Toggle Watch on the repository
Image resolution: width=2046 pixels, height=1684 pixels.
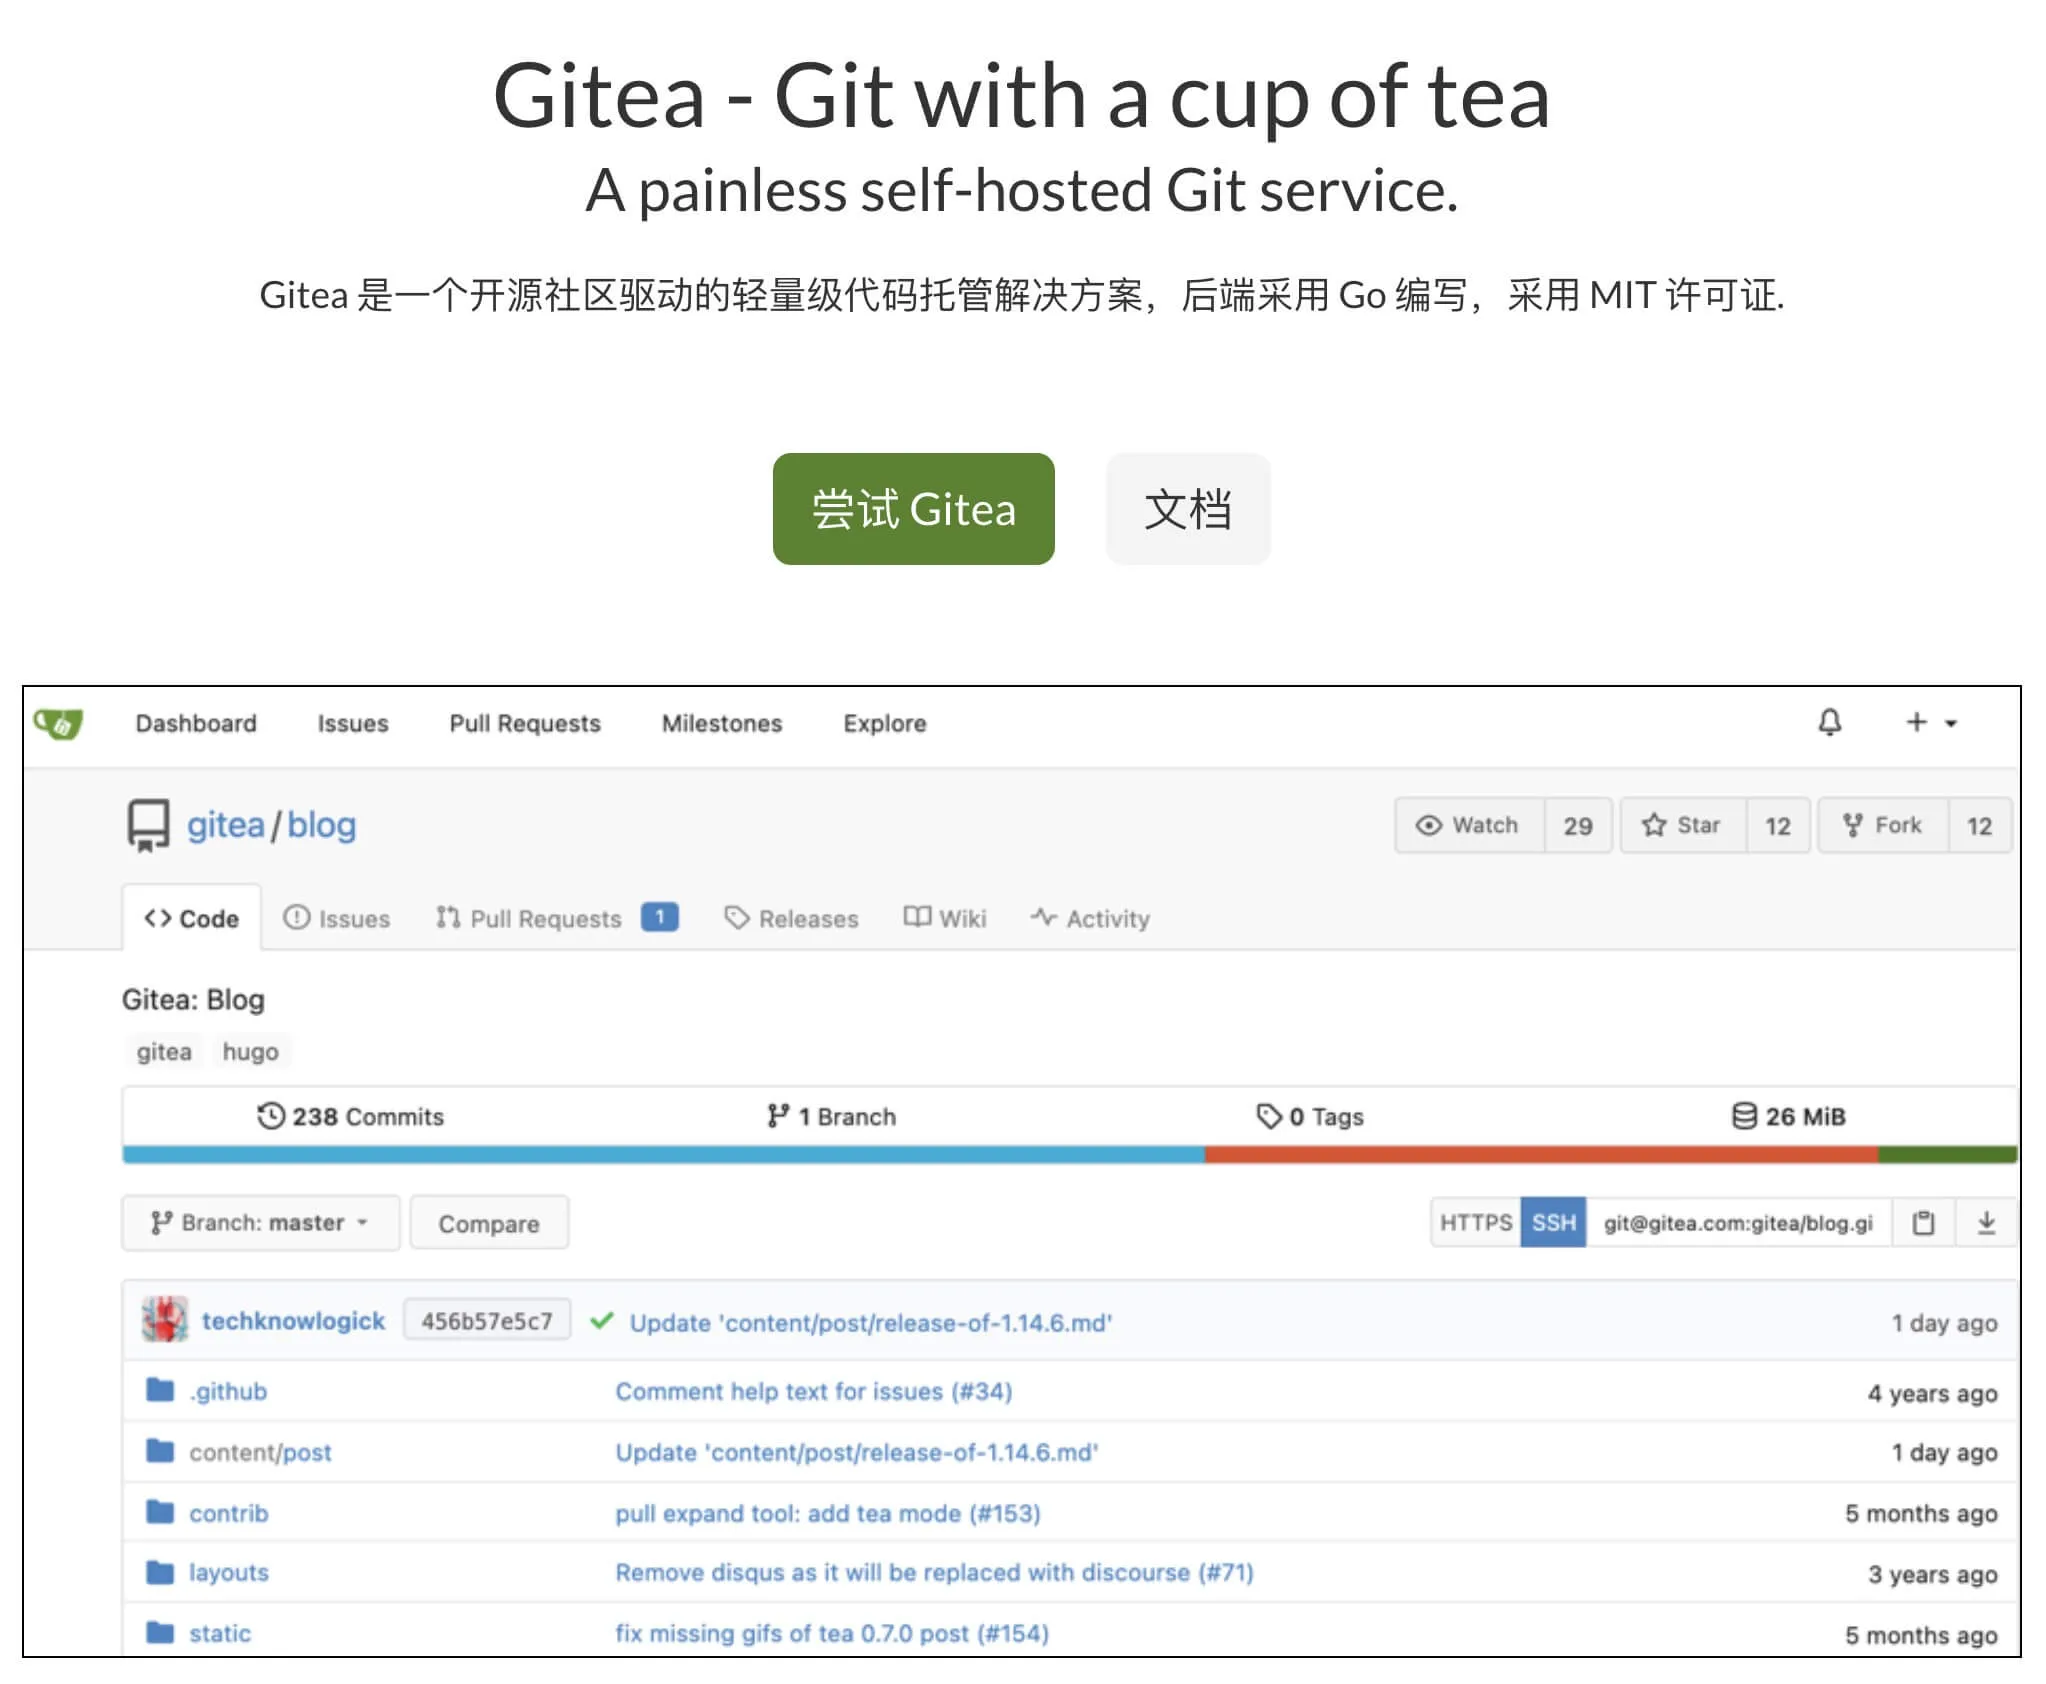(x=1469, y=825)
